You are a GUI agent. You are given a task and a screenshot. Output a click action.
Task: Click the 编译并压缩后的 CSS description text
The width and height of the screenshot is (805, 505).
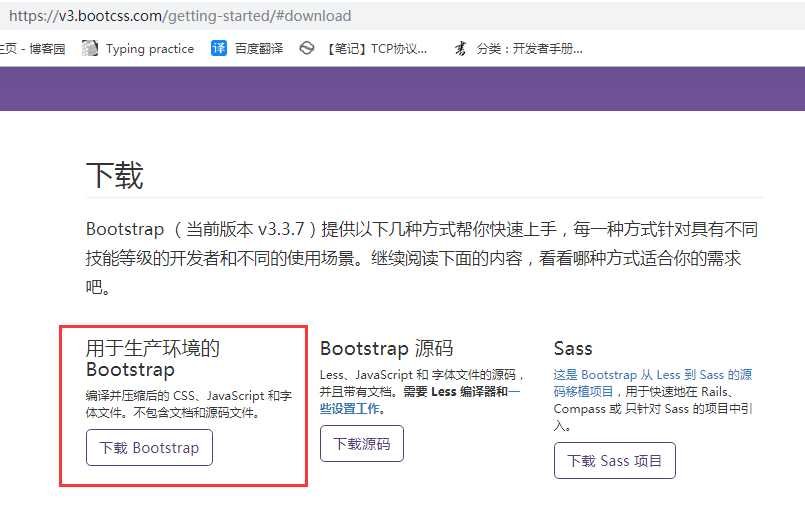click(189, 404)
